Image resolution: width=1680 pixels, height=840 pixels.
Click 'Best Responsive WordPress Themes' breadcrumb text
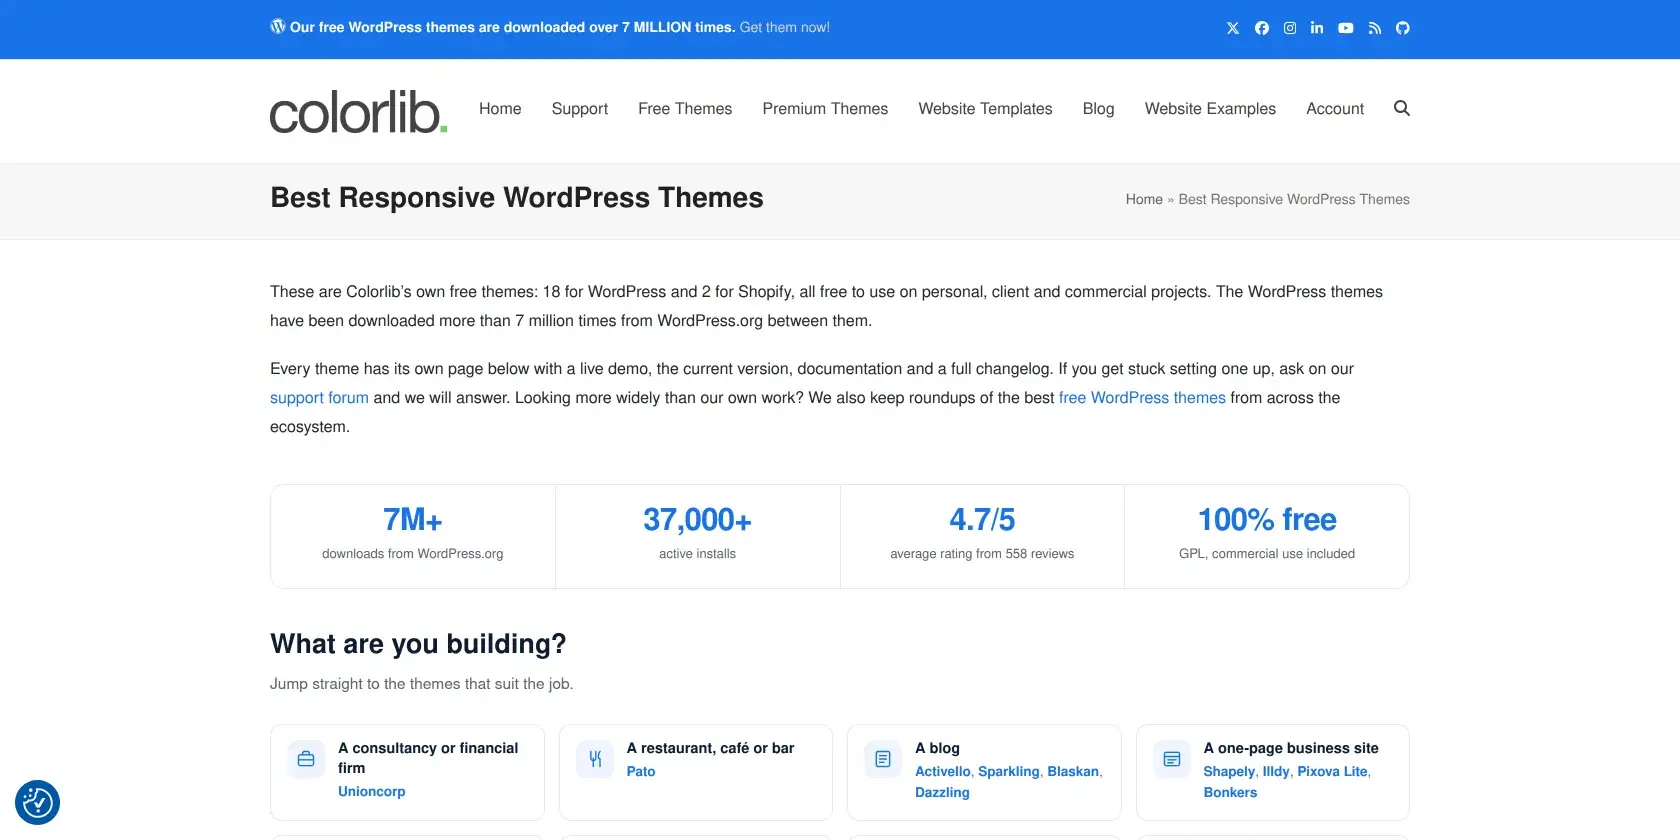(x=1294, y=199)
